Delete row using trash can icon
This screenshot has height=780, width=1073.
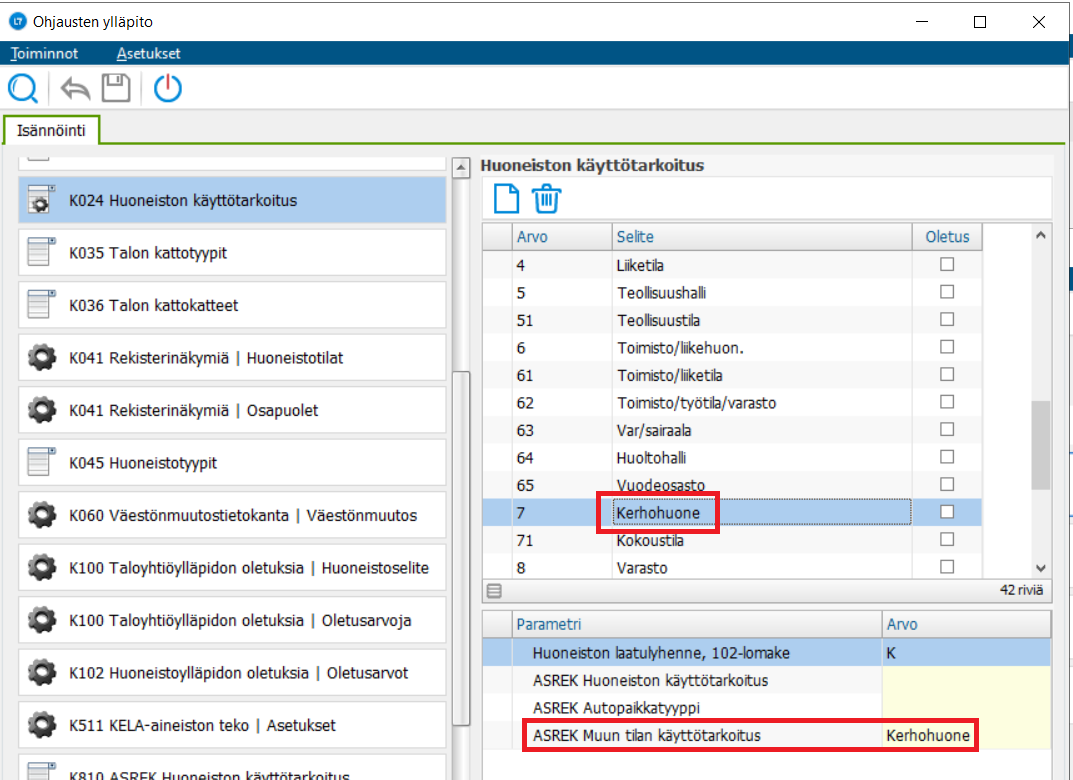click(546, 199)
